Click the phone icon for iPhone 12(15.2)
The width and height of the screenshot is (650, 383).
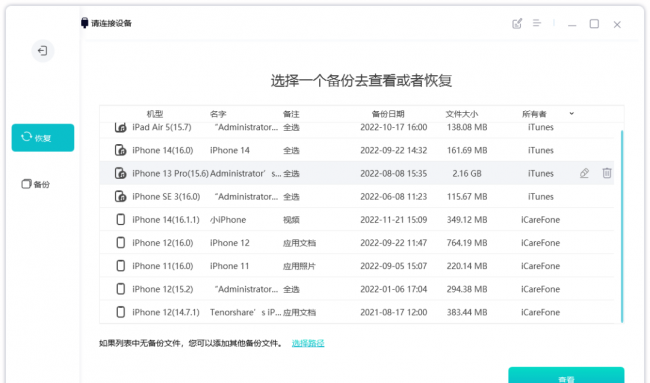coord(121,289)
